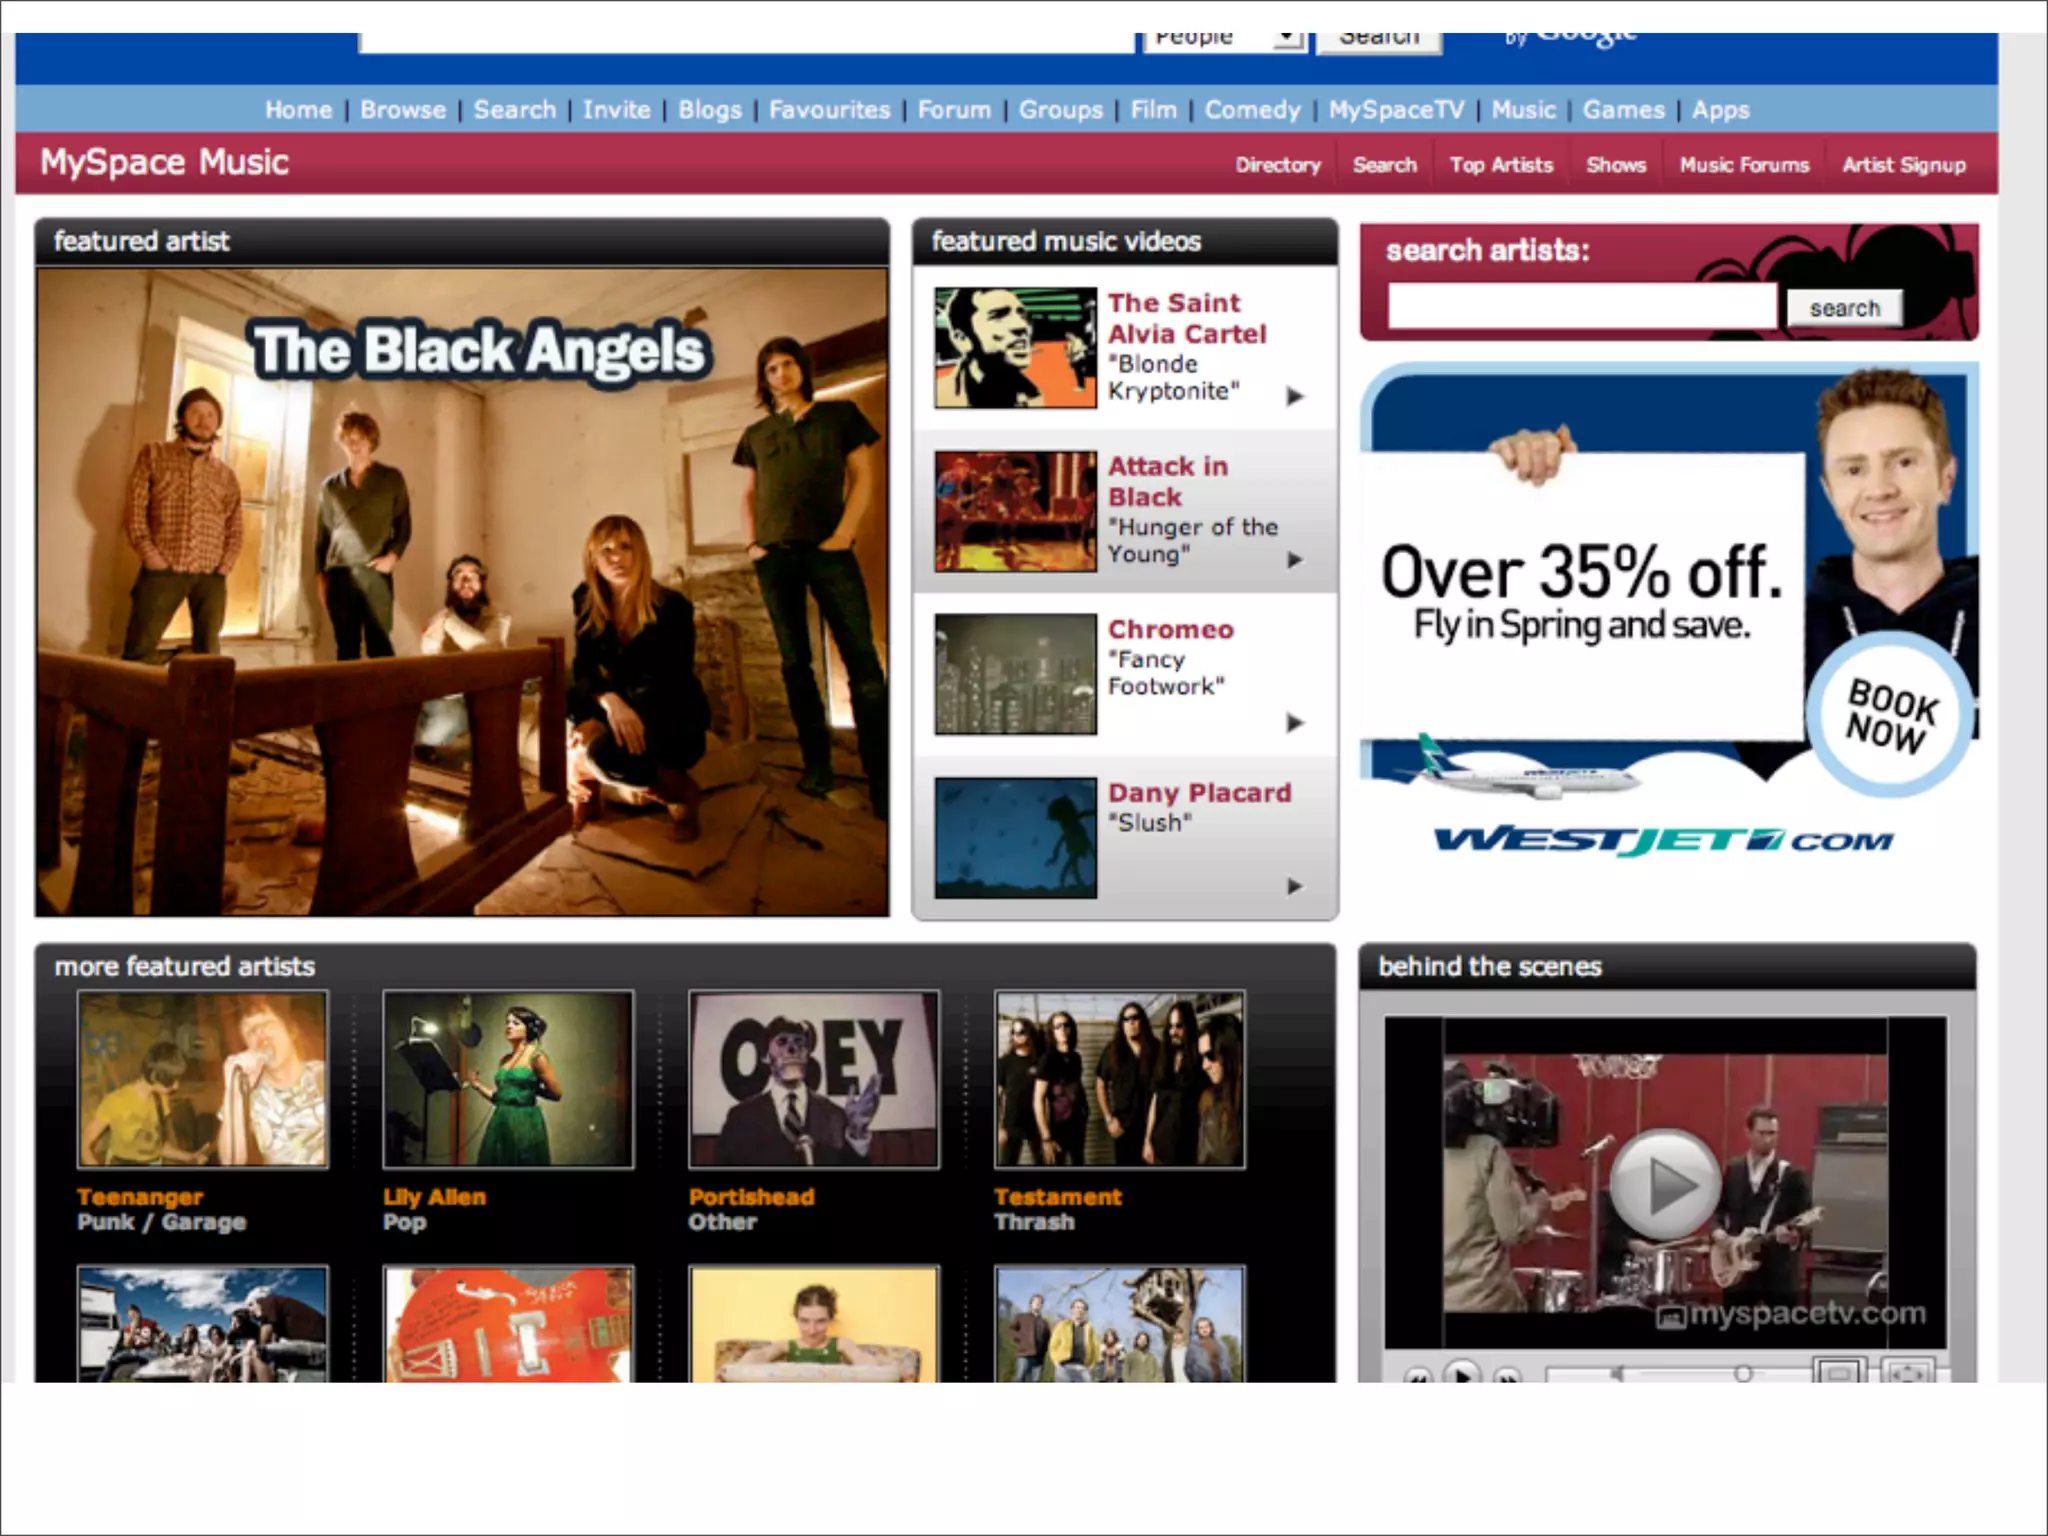Image resolution: width=2048 pixels, height=1536 pixels.
Task: Open The Saint Alvia Cartel link
Action: click(1187, 318)
